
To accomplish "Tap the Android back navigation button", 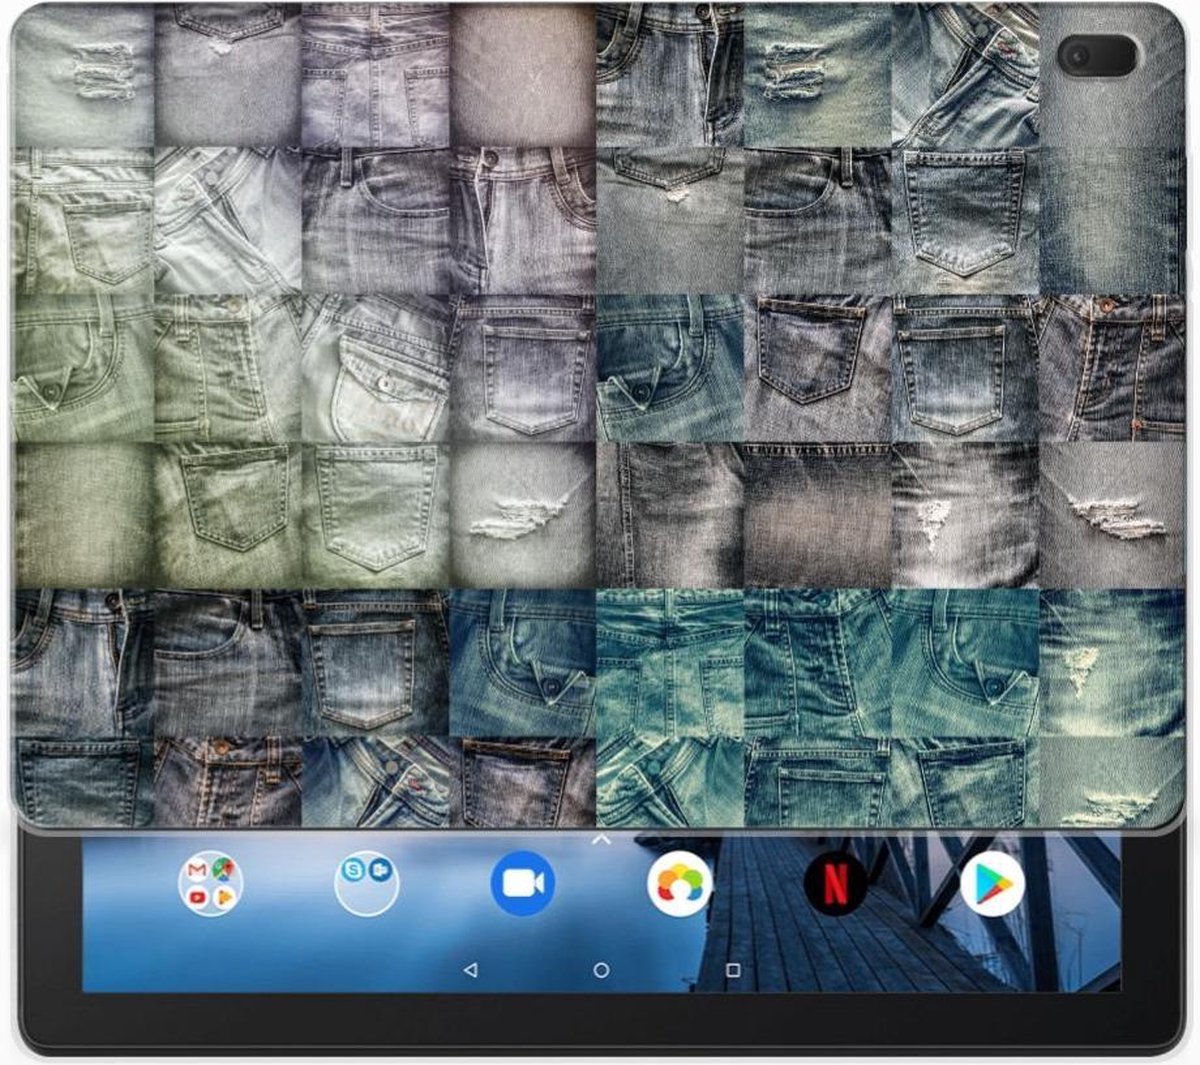I will point(471,970).
